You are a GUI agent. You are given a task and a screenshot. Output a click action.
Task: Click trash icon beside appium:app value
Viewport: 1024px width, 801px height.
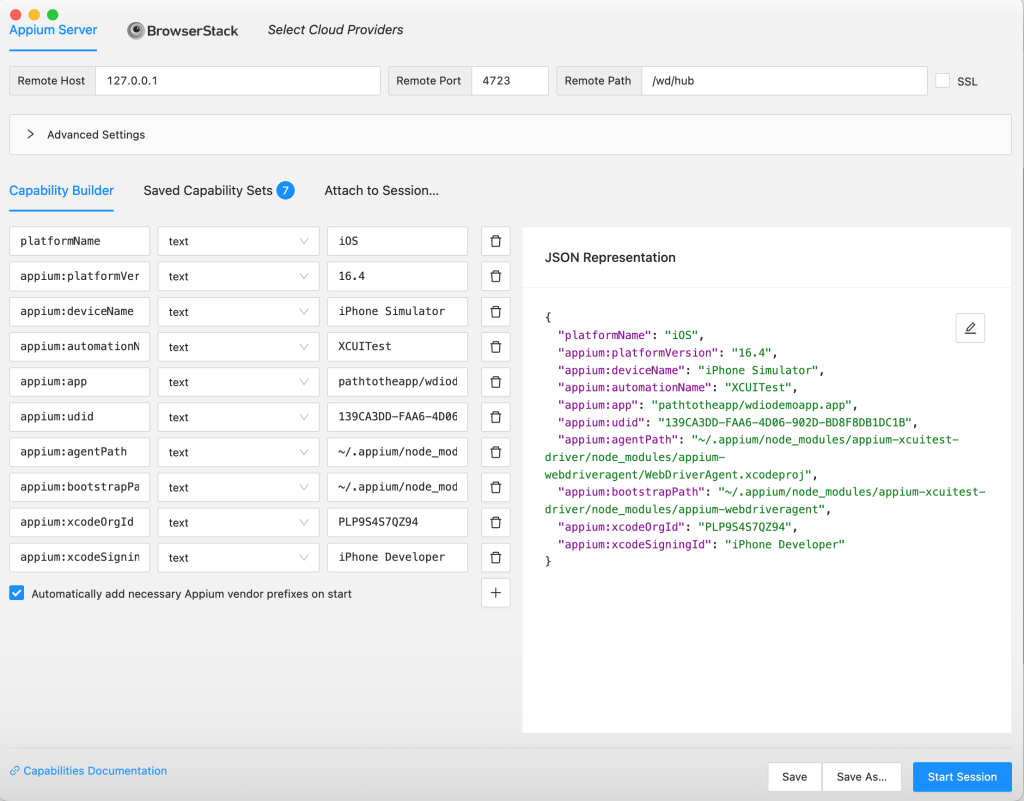click(495, 382)
